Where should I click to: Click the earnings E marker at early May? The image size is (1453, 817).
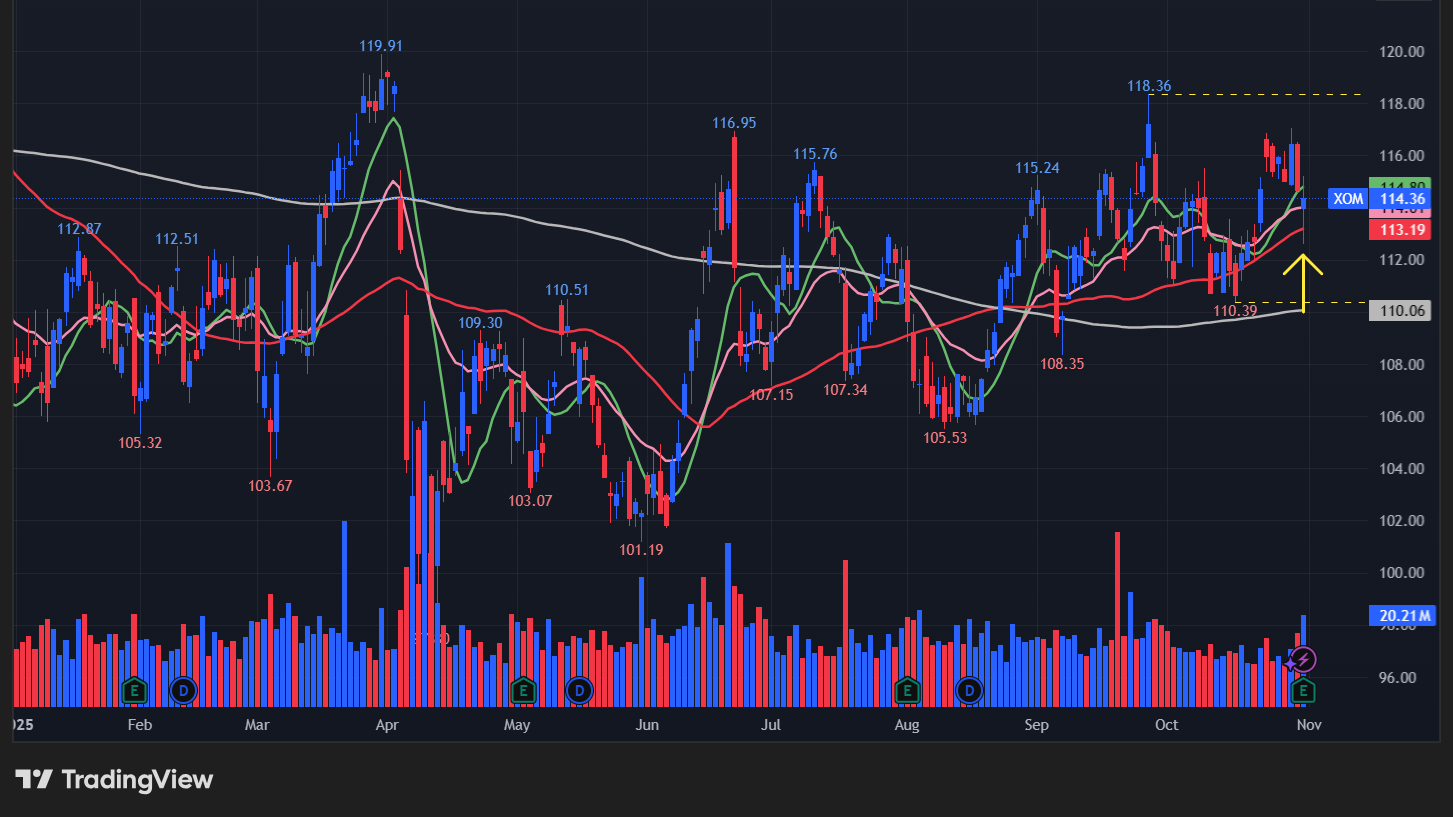522,689
